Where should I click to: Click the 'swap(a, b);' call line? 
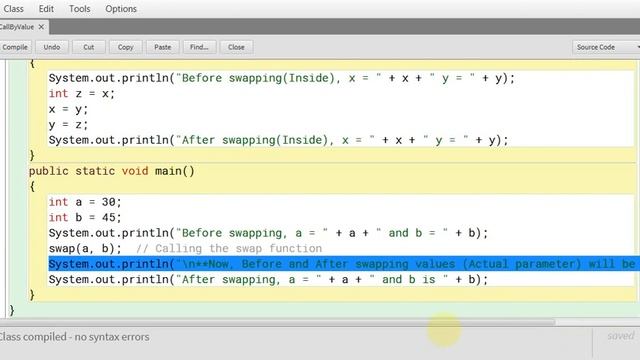tap(85, 249)
